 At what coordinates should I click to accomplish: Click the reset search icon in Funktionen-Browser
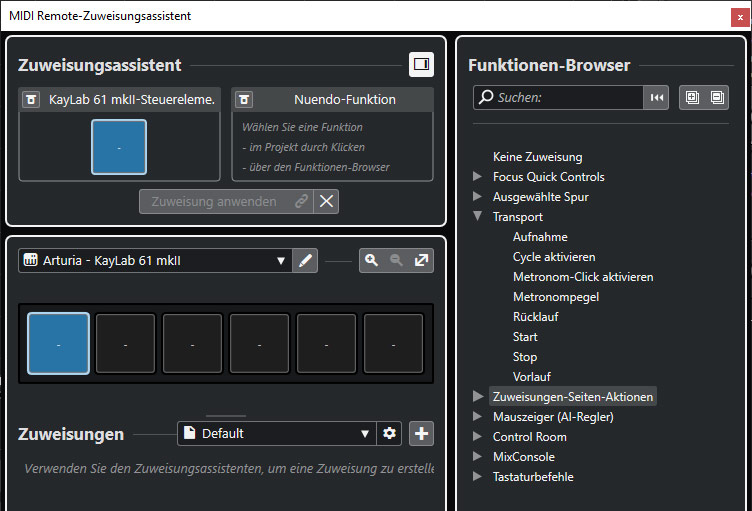(657, 97)
